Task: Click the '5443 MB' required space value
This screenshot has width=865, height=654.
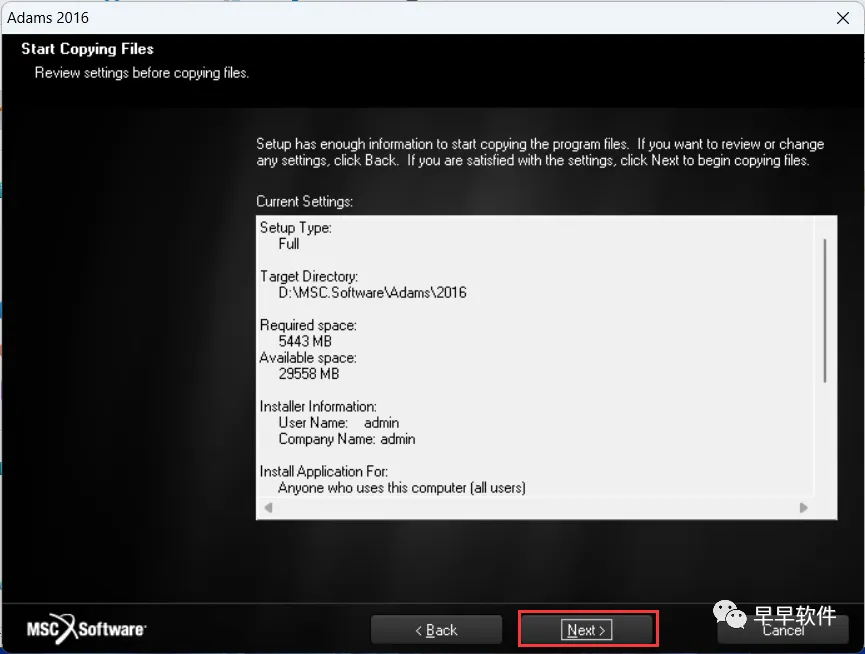Action: click(305, 341)
